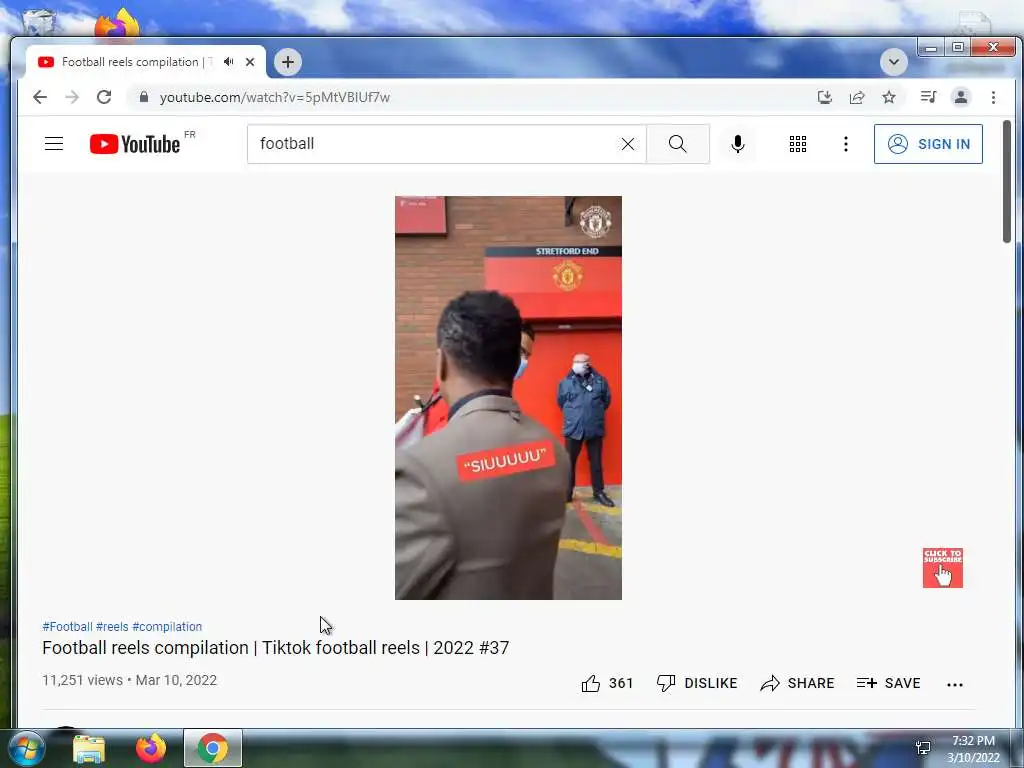
Task: Search with voice microphone icon
Action: 738,144
